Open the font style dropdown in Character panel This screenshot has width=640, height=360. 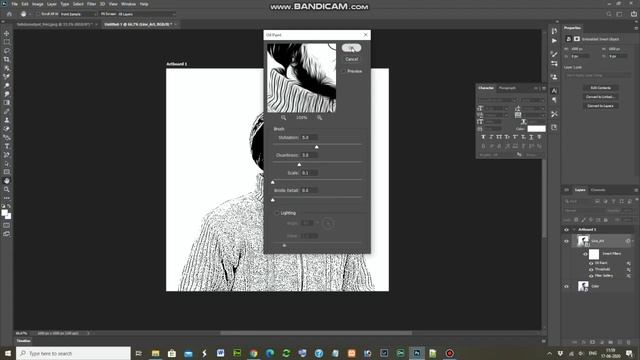(533, 100)
